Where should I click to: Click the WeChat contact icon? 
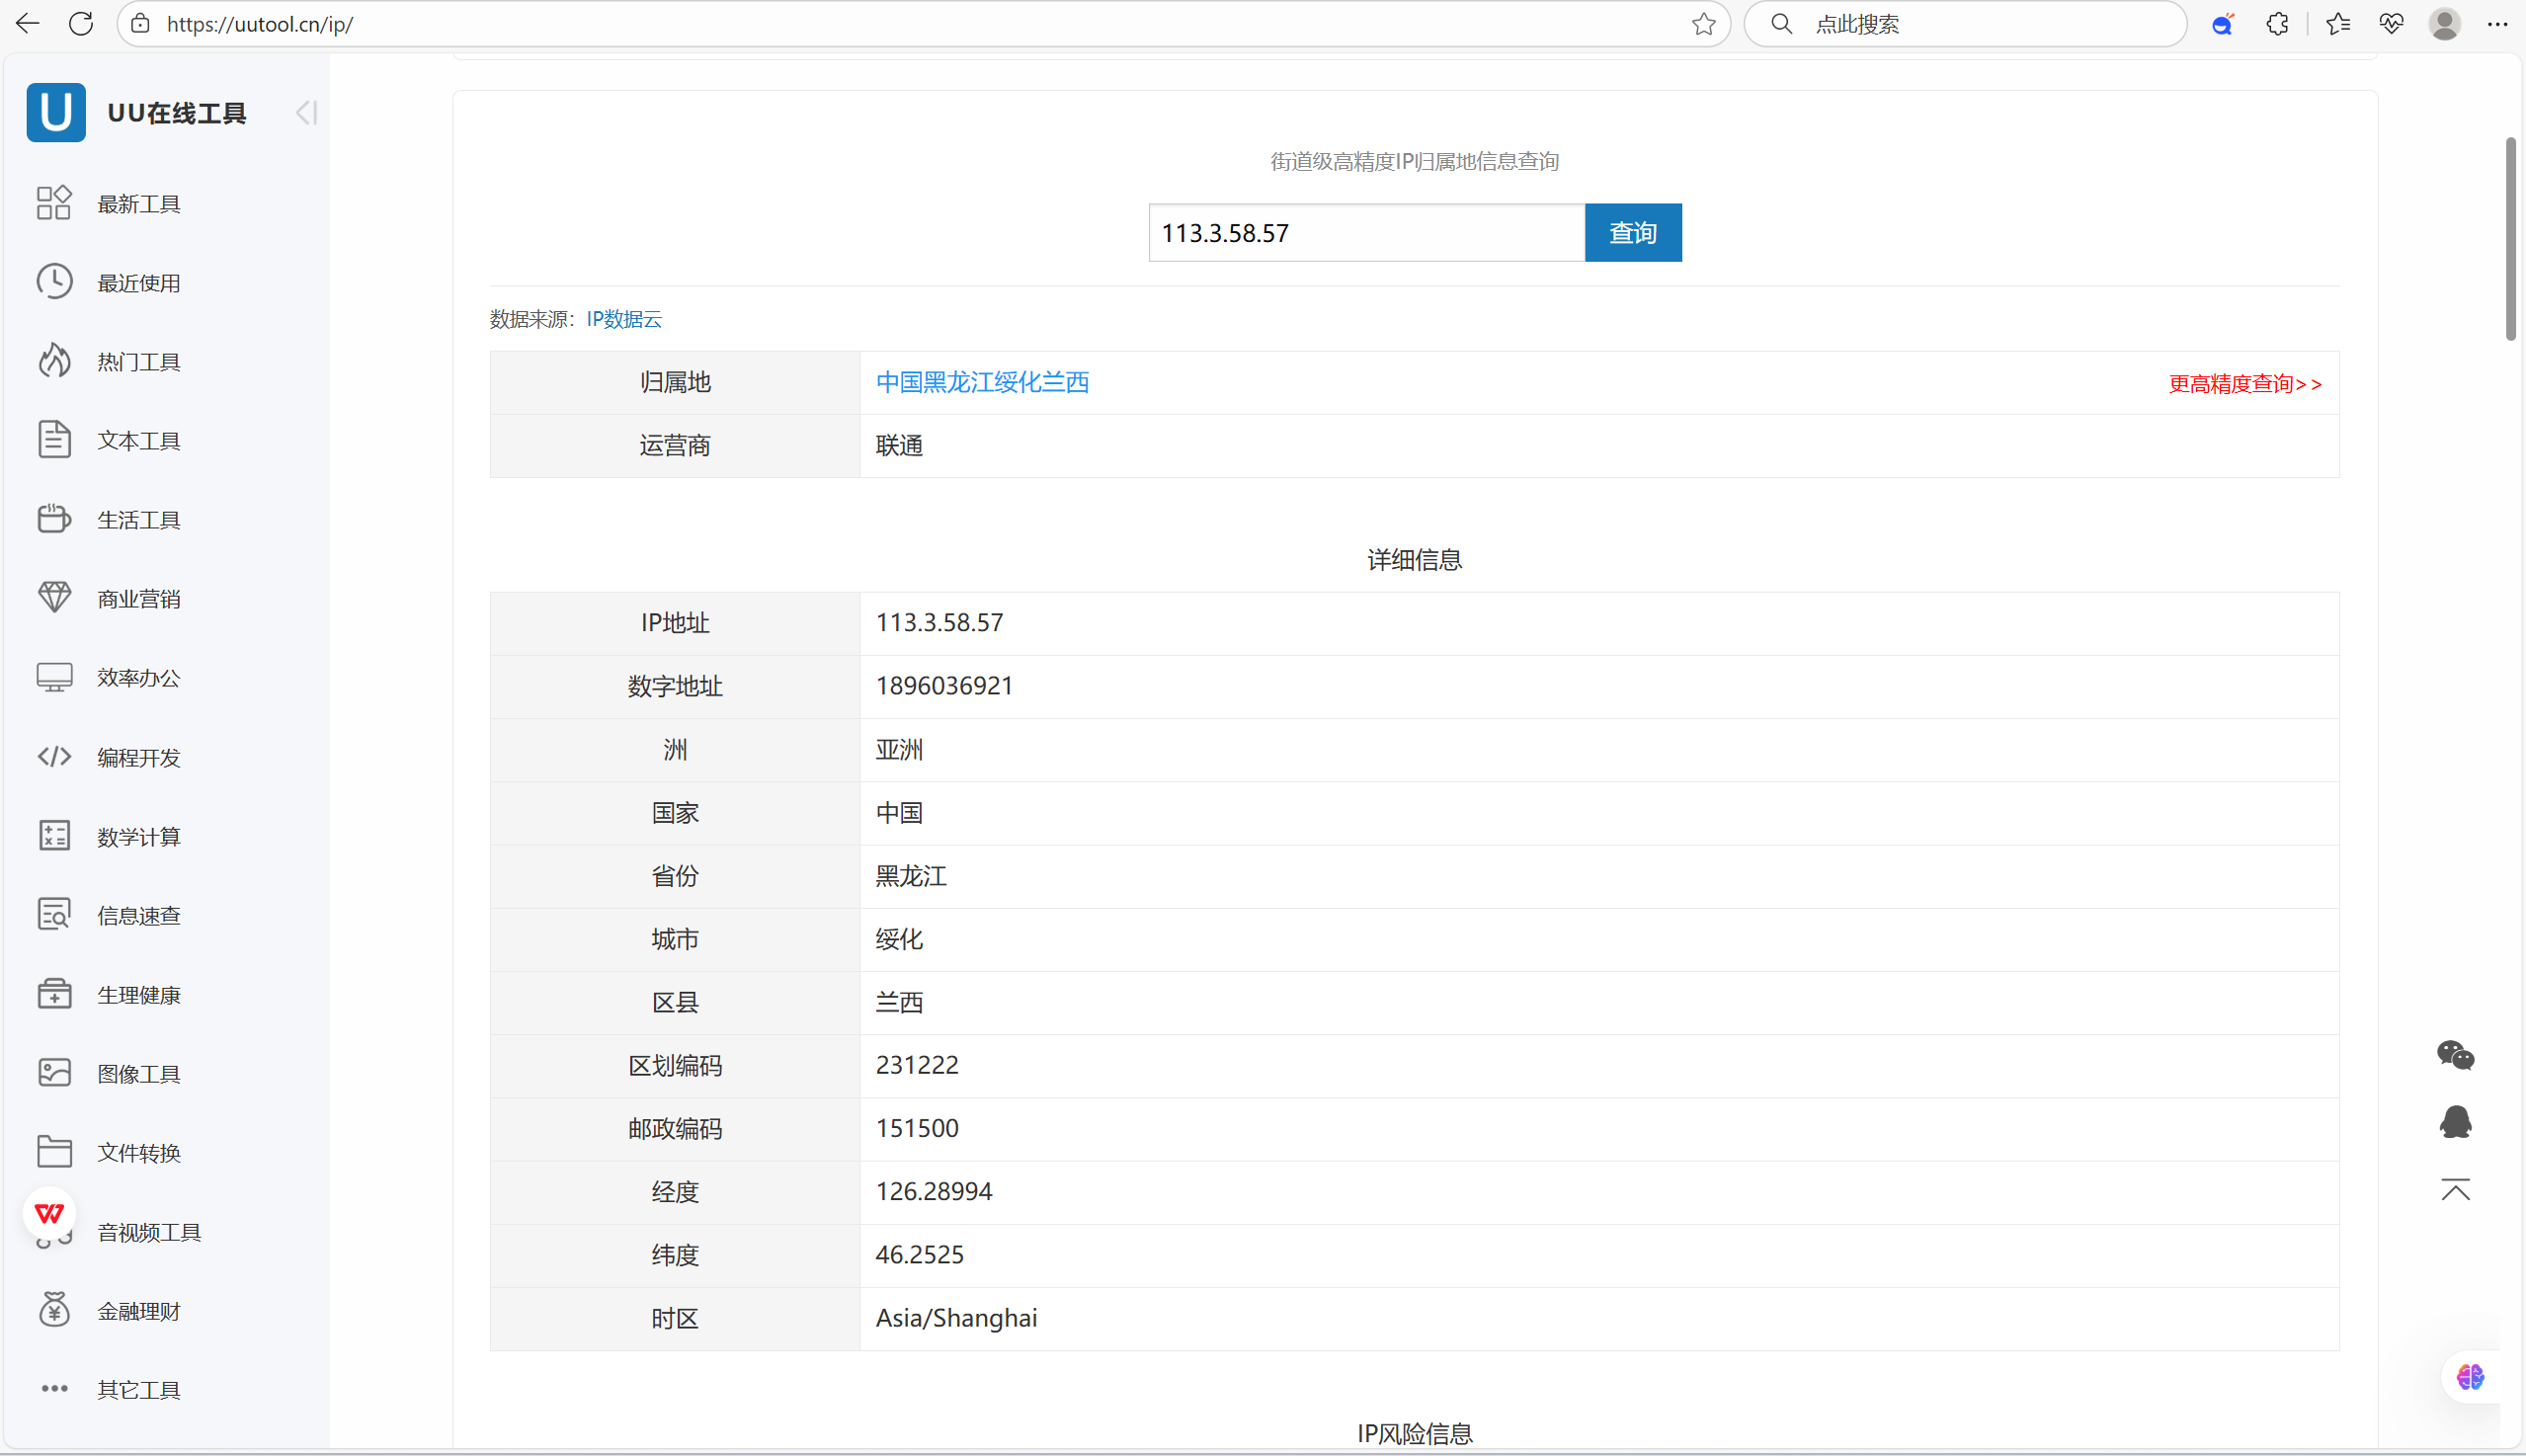(2455, 1055)
